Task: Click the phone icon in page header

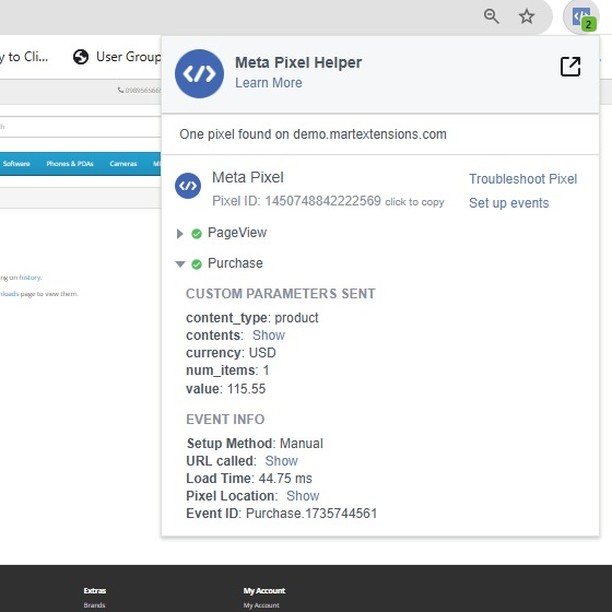Action: [121, 90]
